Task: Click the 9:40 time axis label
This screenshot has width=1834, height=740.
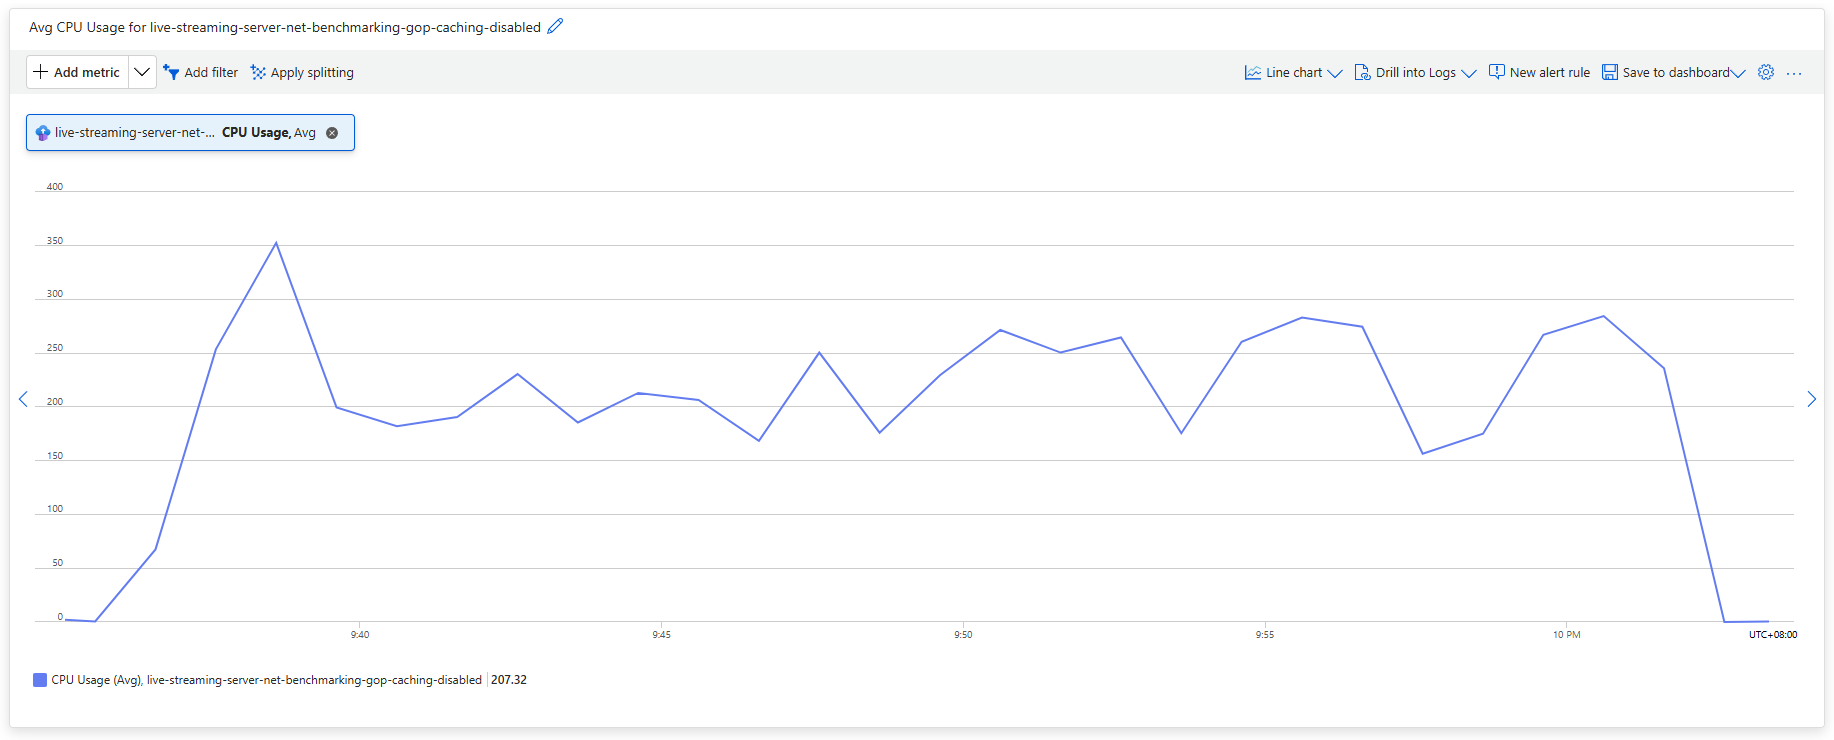Action: pos(360,635)
